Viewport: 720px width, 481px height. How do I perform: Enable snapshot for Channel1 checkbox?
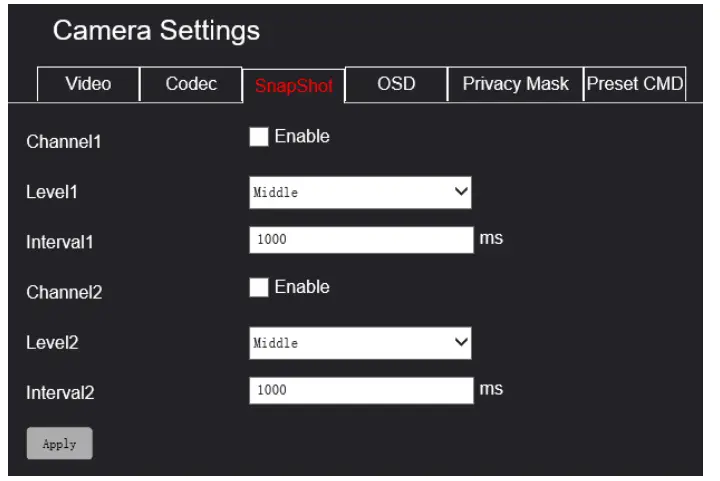click(x=259, y=138)
